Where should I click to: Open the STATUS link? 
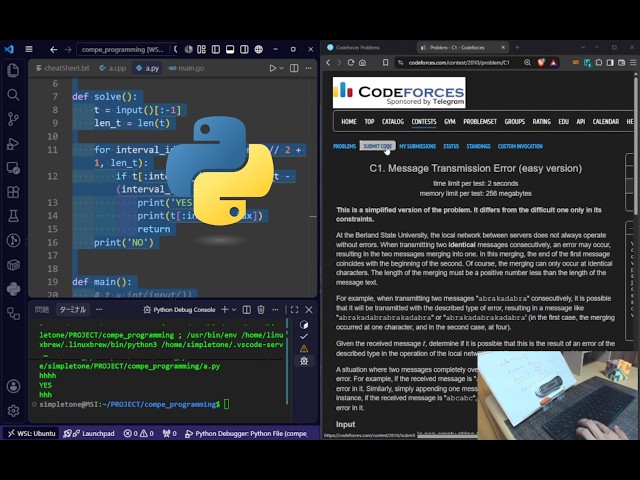[451, 146]
